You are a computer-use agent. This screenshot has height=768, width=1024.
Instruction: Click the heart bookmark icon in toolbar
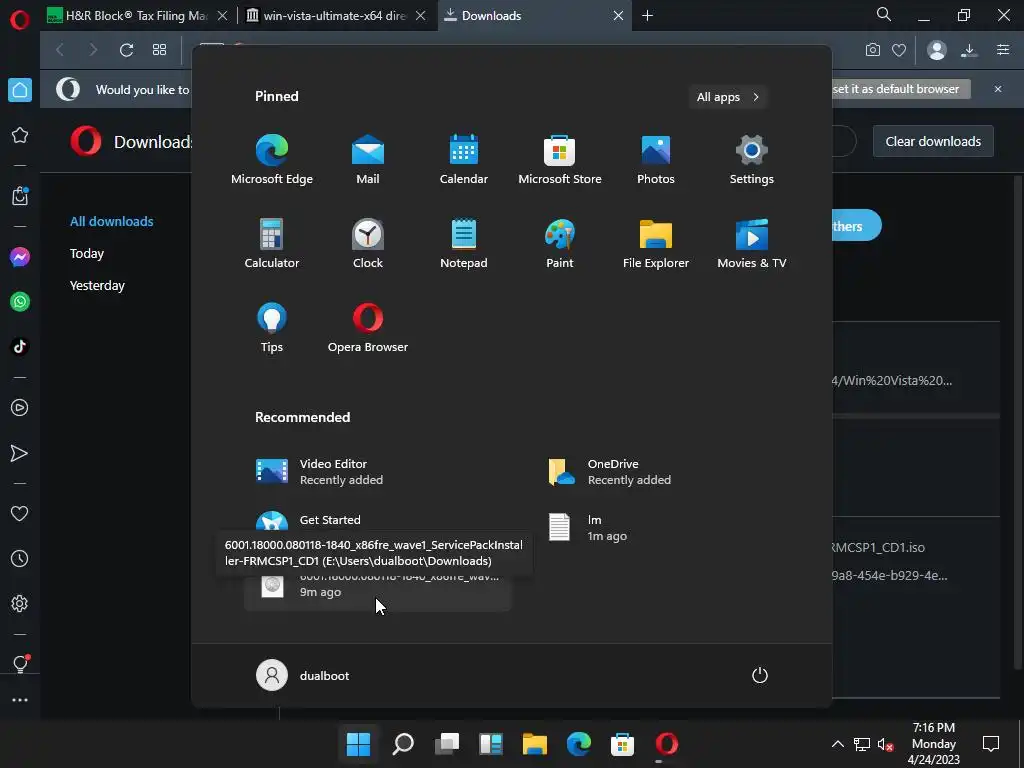point(899,50)
